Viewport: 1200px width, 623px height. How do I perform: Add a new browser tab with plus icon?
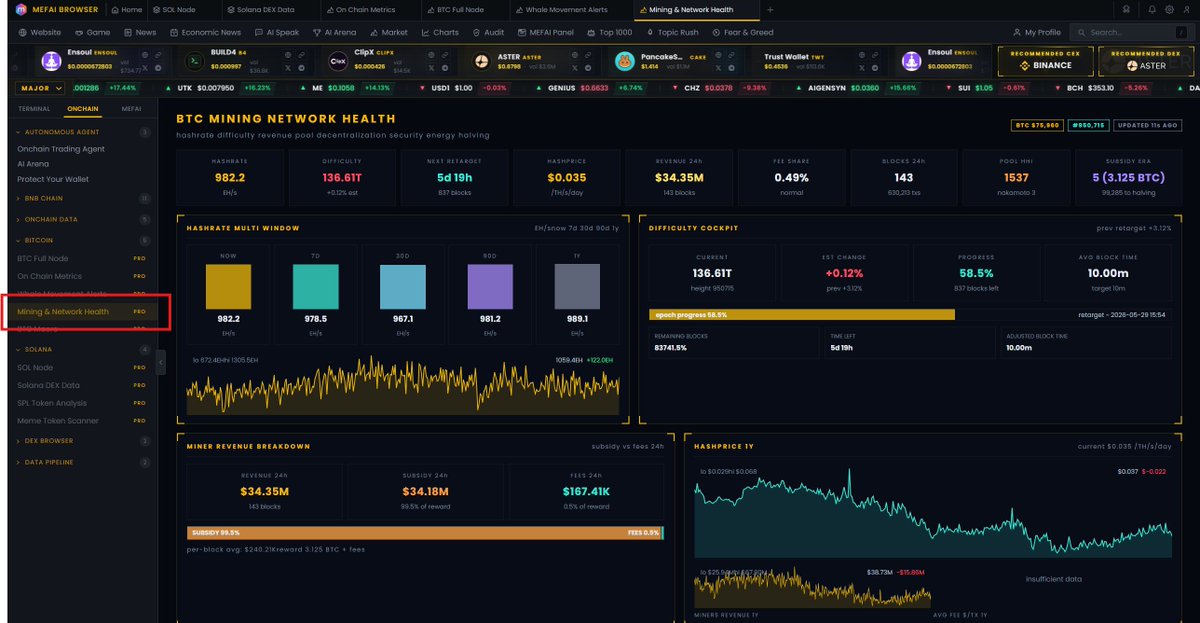(769, 10)
